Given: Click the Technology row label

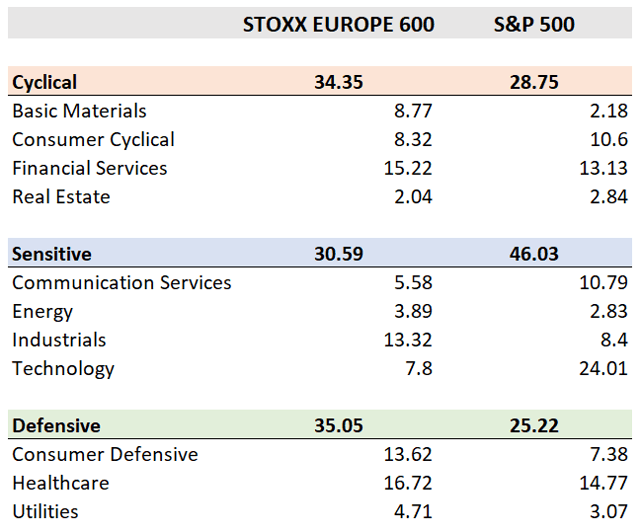Looking at the screenshot, I should (63, 369).
